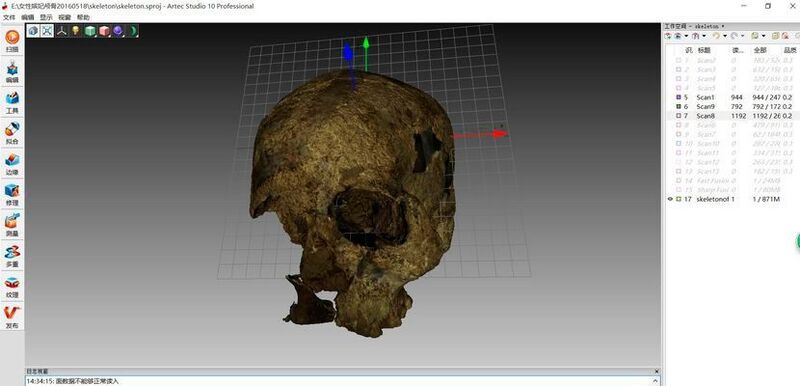The height and width of the screenshot is (386, 800).
Task: Sort by the 全部 column header
Action: pos(760,50)
